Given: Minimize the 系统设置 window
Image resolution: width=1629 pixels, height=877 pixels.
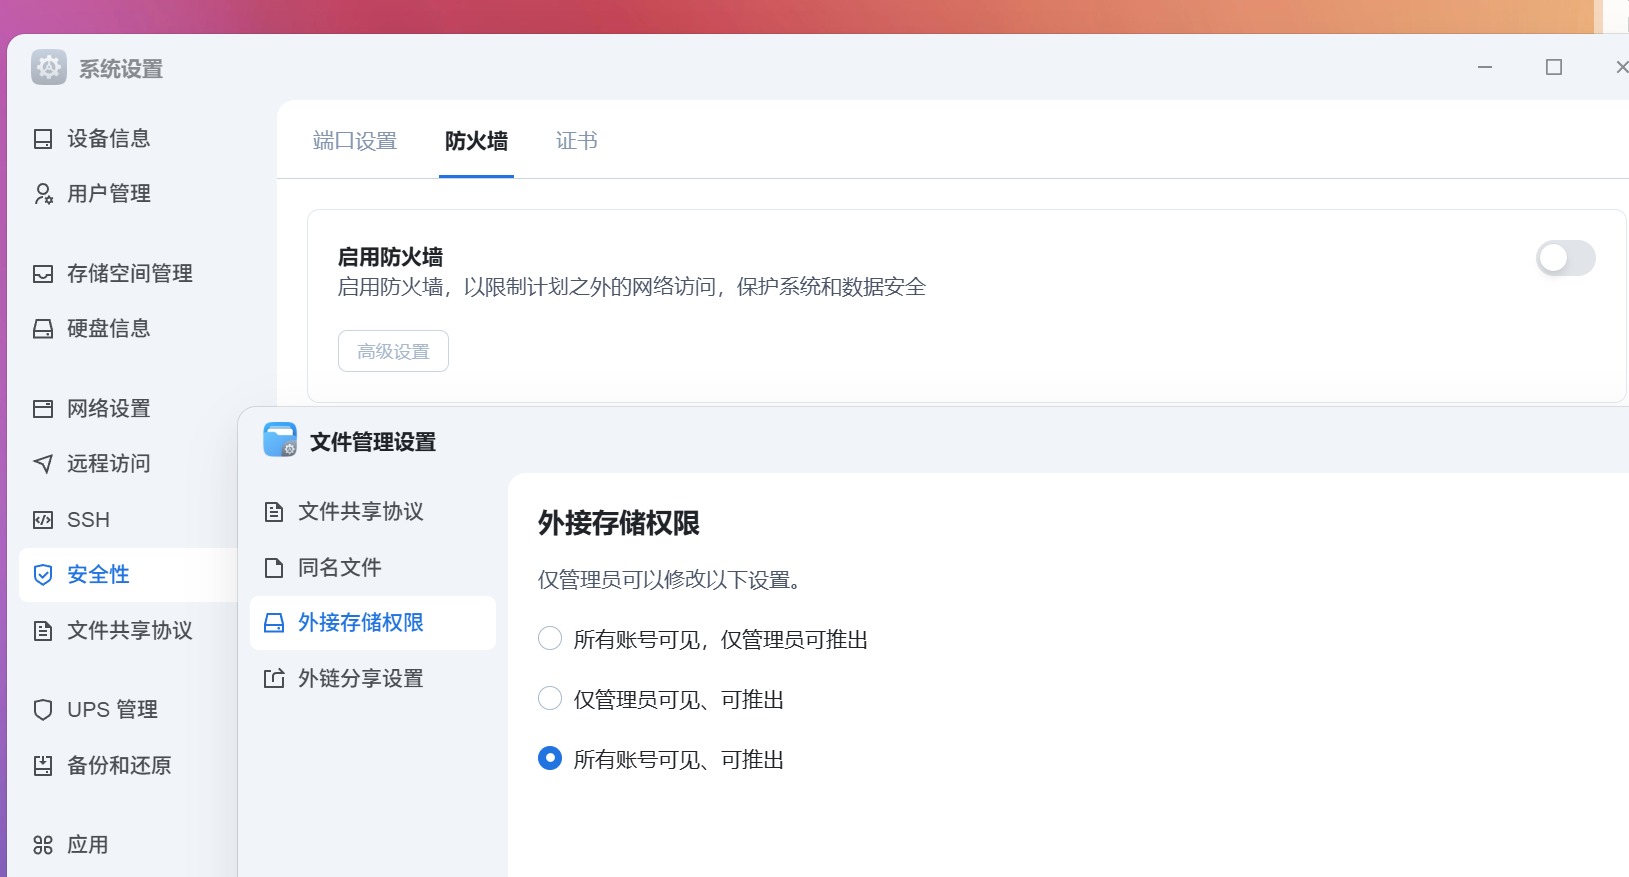Looking at the screenshot, I should [x=1485, y=67].
